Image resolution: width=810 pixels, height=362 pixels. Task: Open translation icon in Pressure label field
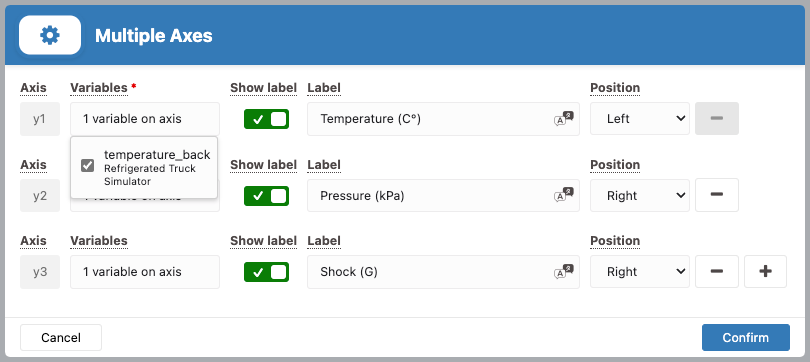click(x=564, y=195)
